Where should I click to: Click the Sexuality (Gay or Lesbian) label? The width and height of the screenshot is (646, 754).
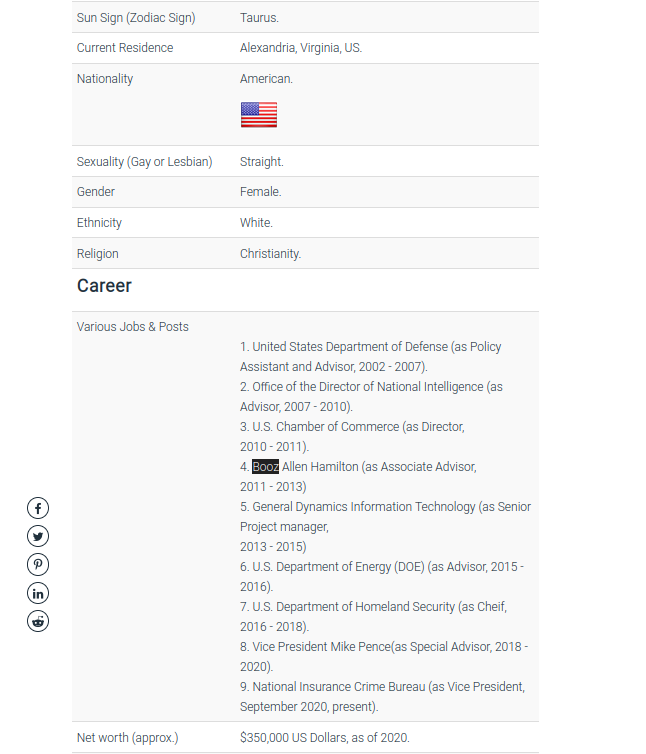[x=144, y=162]
